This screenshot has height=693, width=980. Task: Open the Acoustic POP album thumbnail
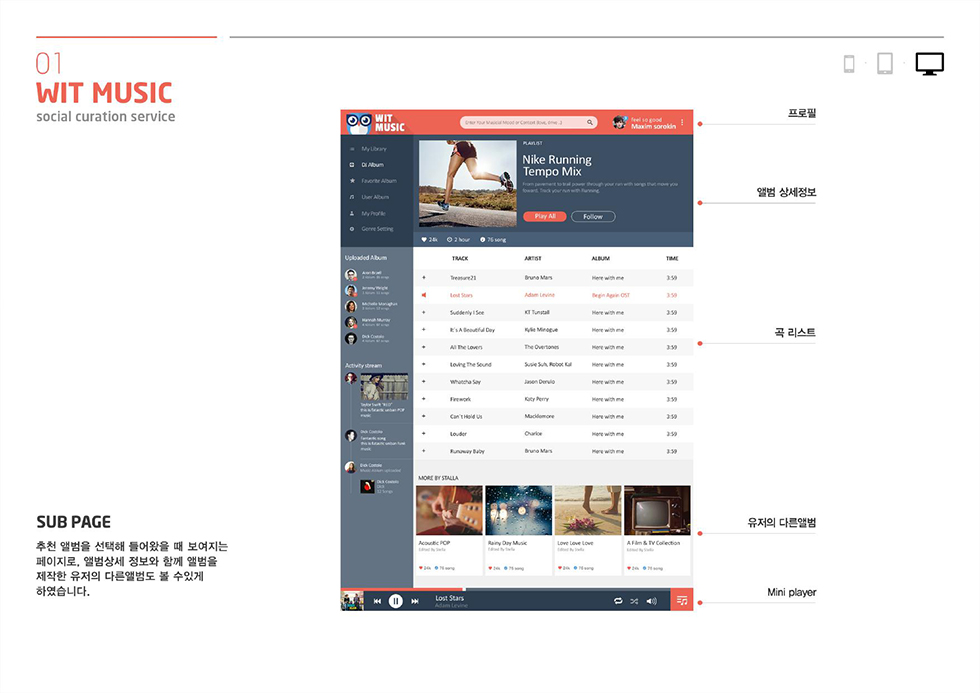click(449, 510)
